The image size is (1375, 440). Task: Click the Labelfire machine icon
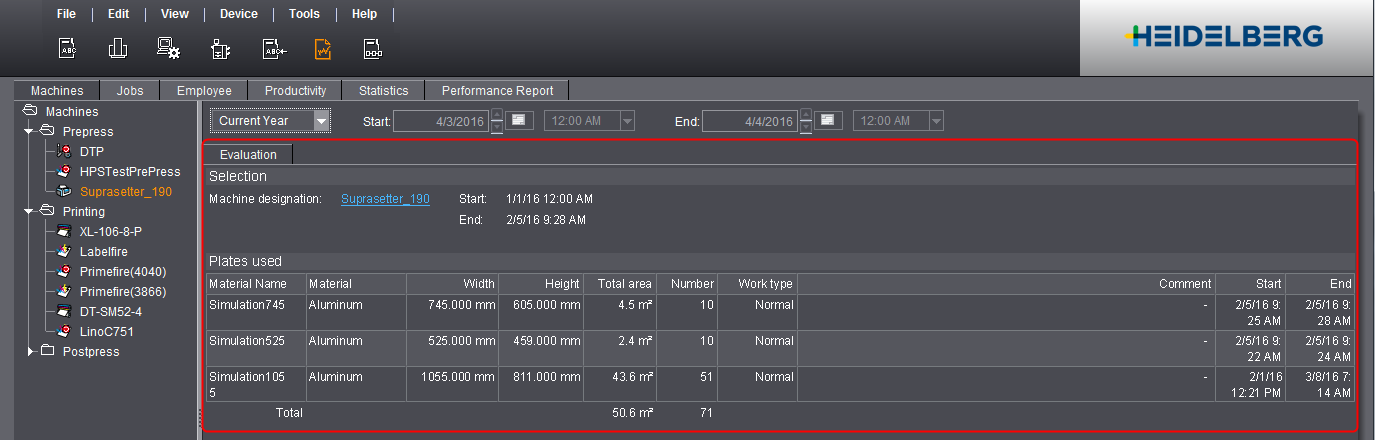[x=64, y=252]
